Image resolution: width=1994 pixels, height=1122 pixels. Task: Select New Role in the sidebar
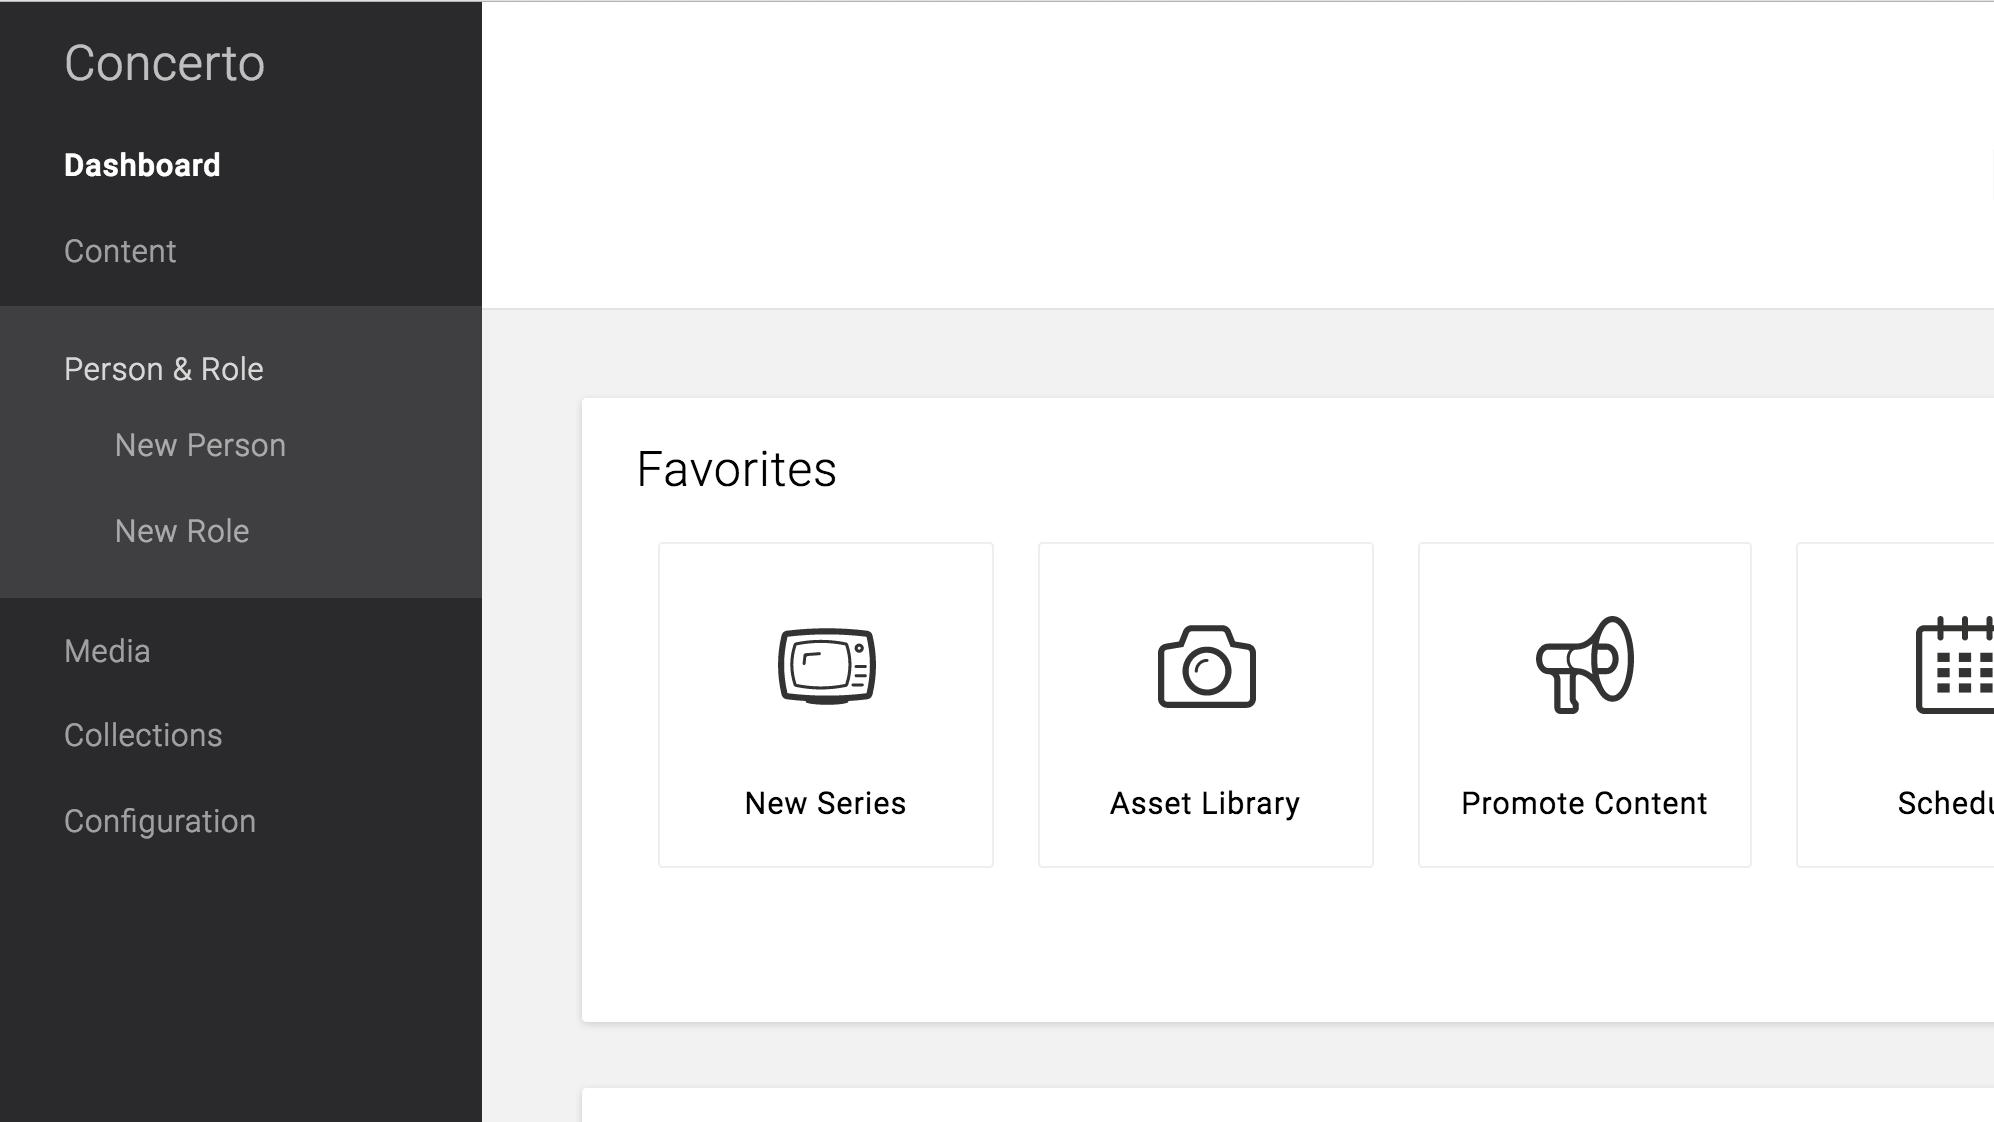(x=182, y=531)
